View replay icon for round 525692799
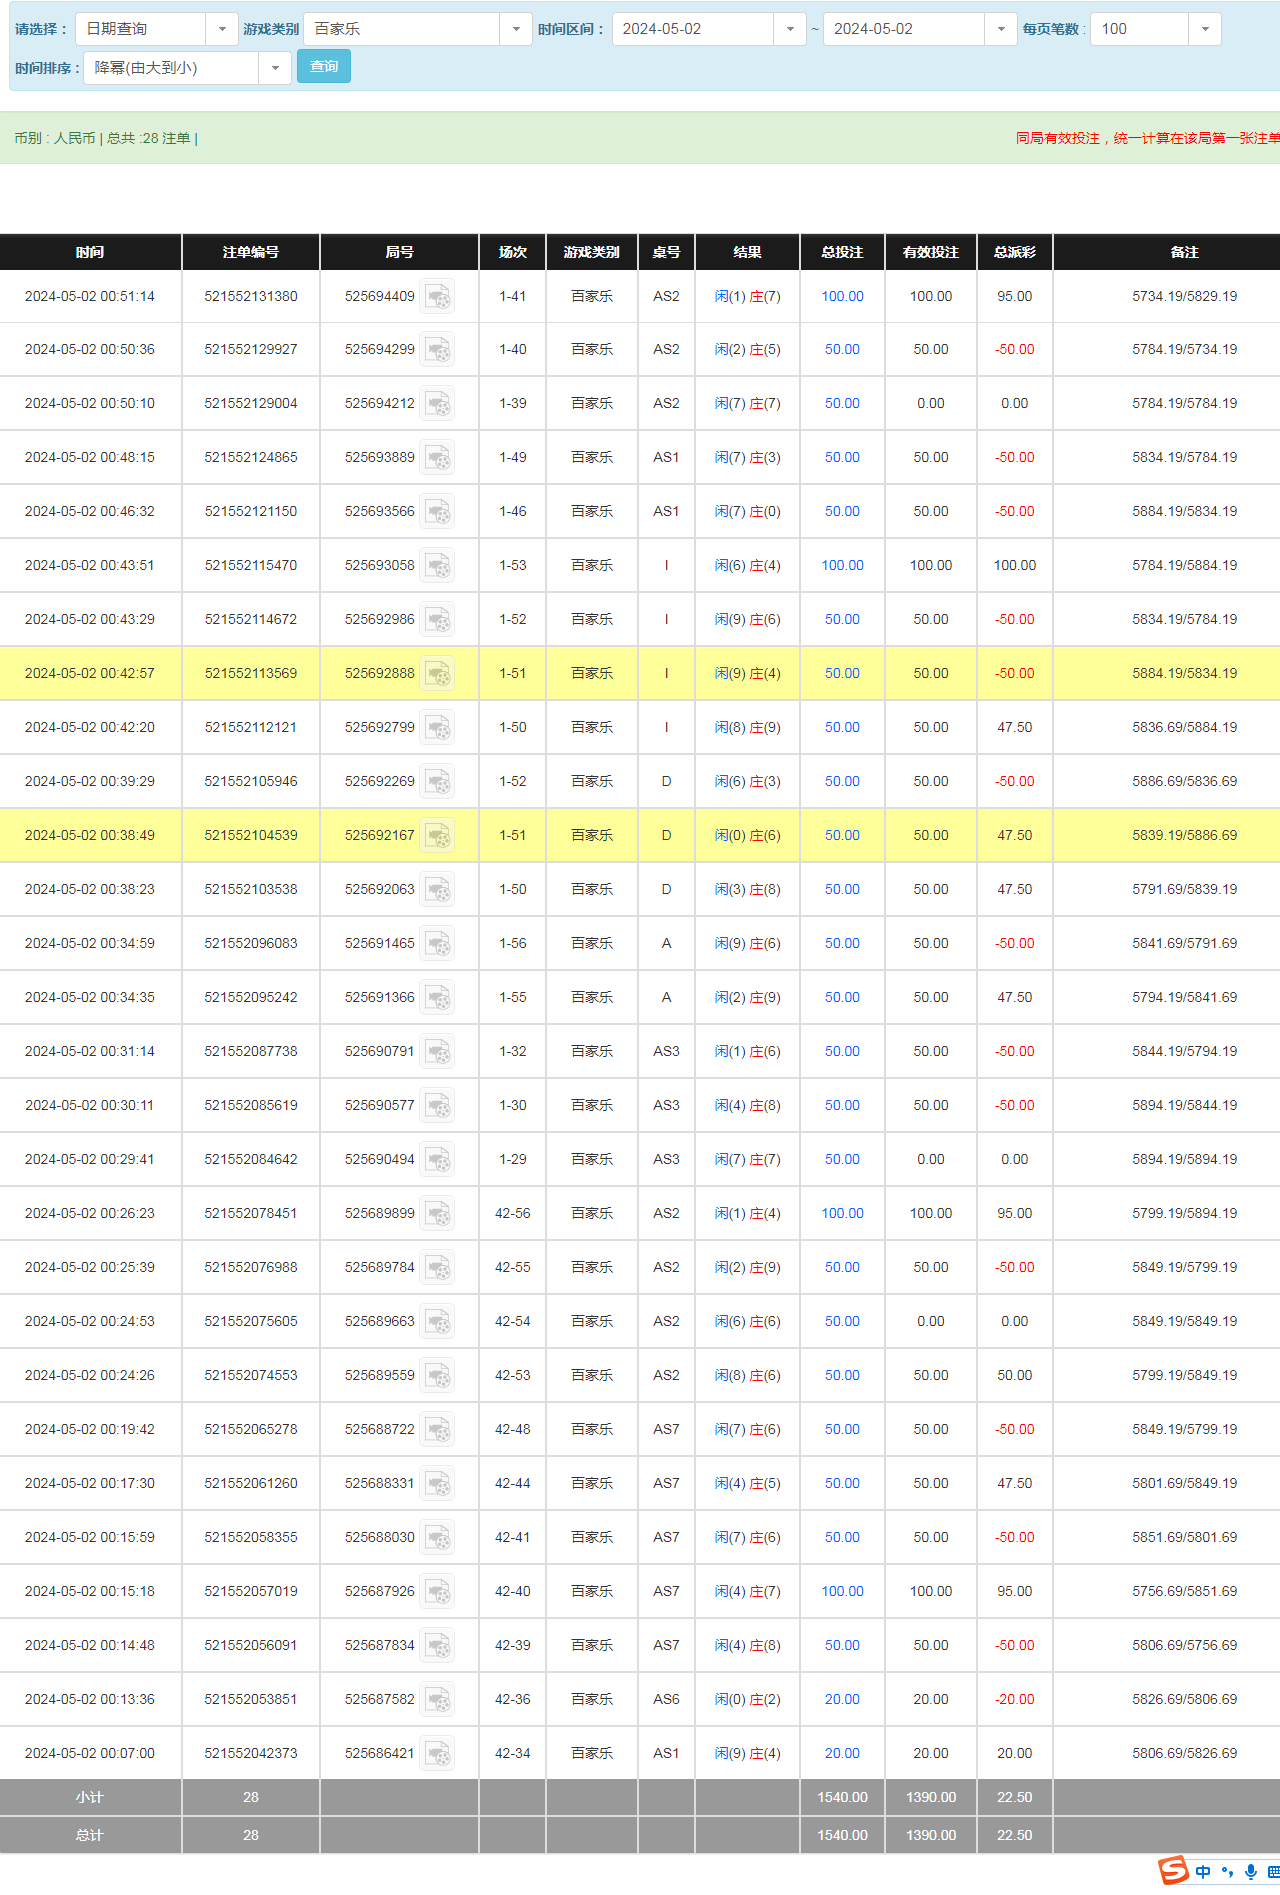Viewport: 1280px width, 1895px height. [437, 728]
